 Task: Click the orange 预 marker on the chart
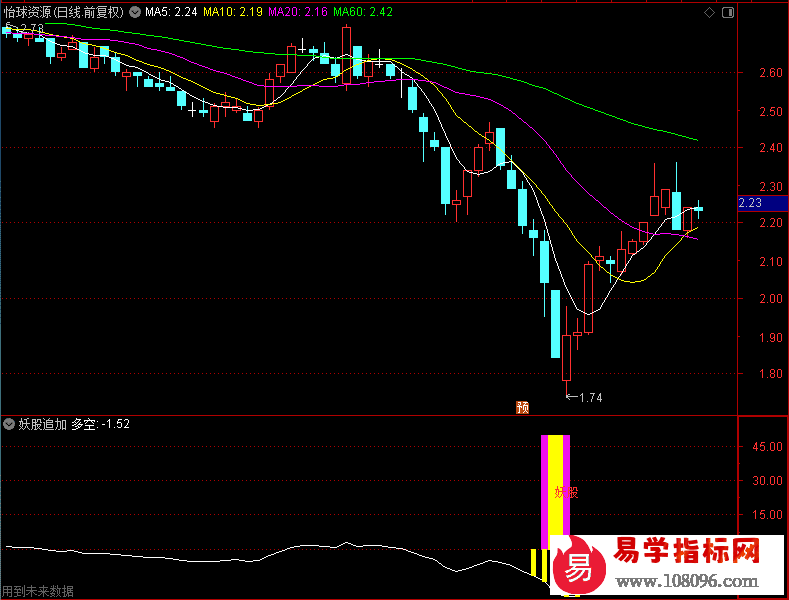click(x=522, y=407)
